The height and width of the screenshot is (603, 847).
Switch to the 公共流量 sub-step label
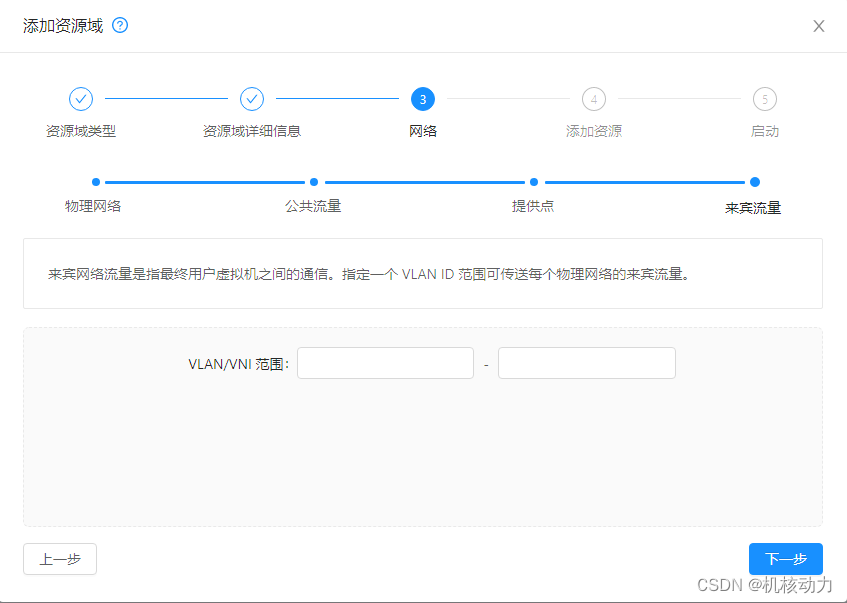(313, 206)
